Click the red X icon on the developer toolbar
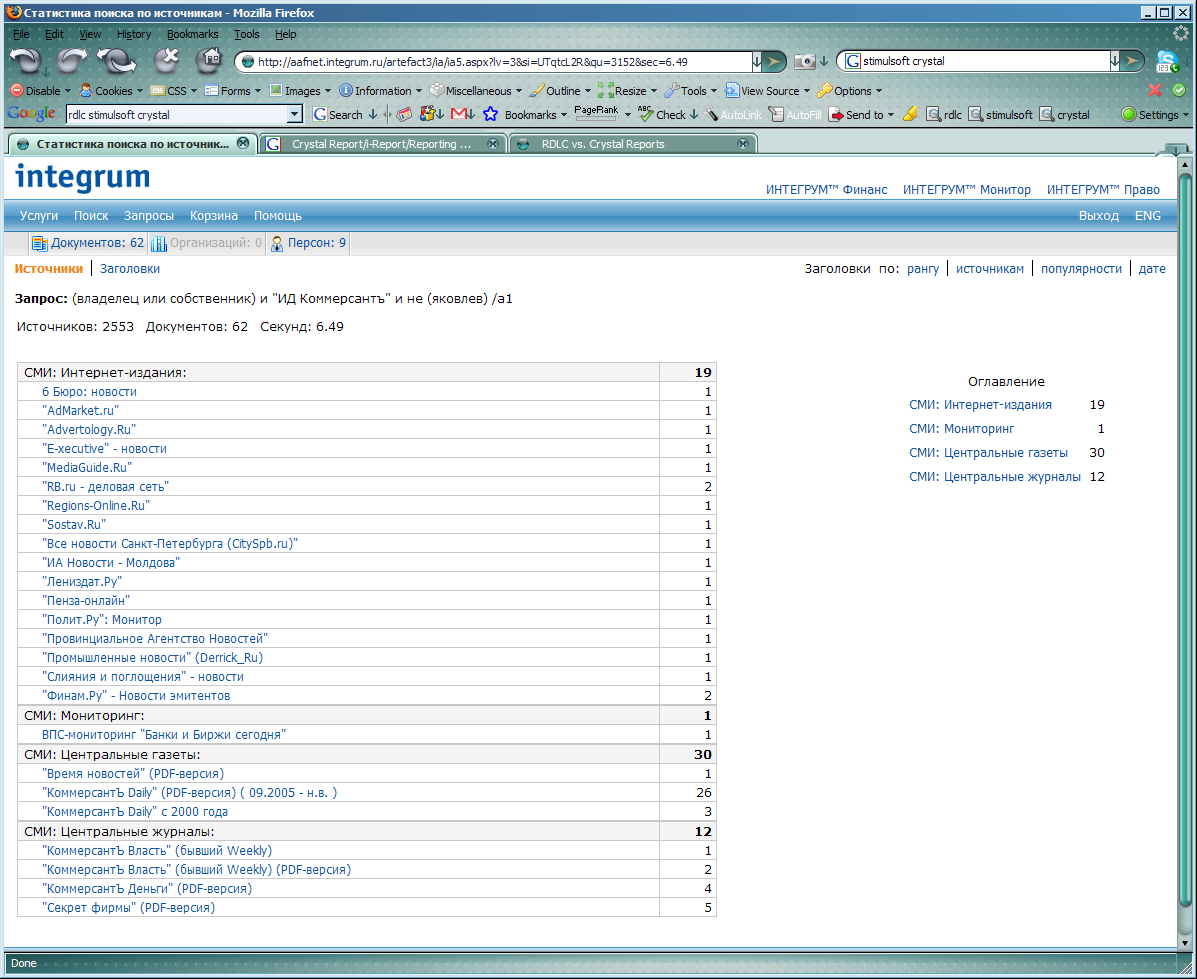The height and width of the screenshot is (979, 1197). point(1155,90)
